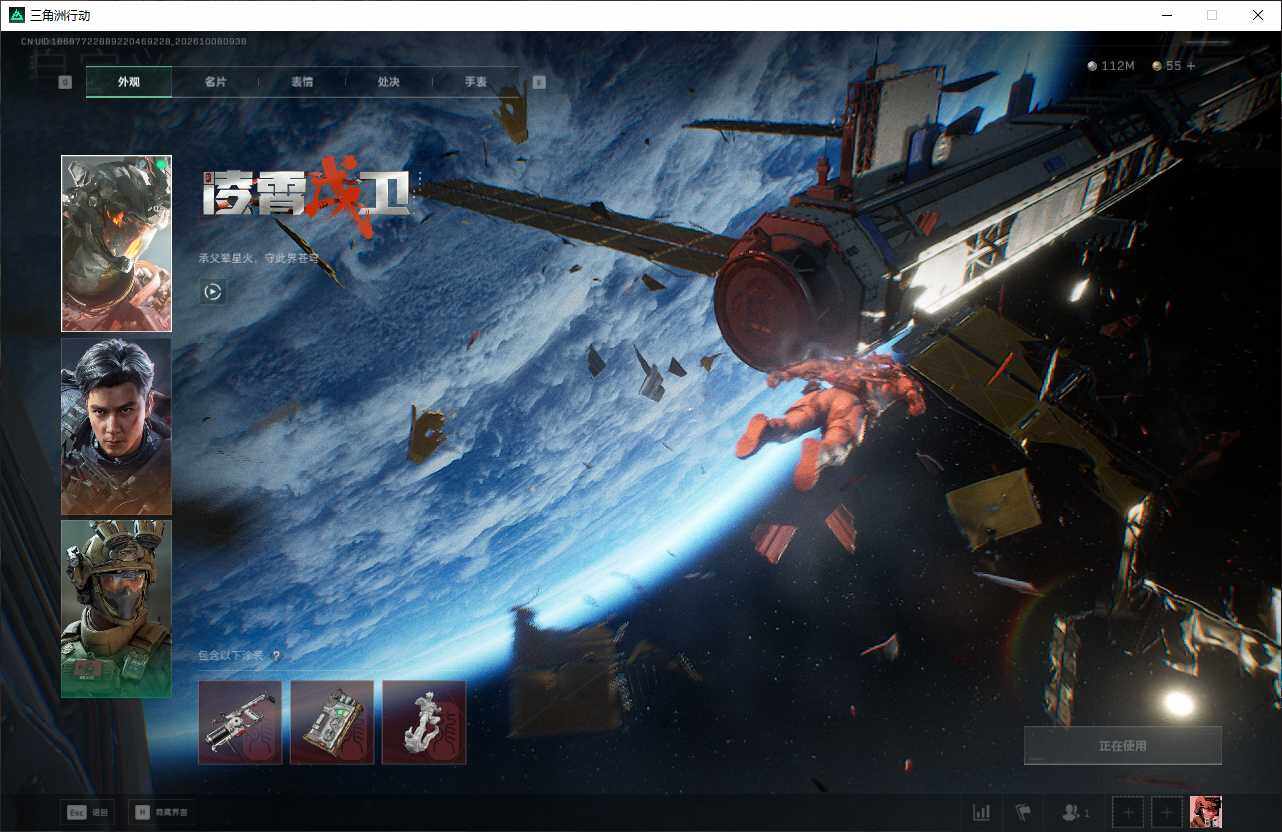This screenshot has width=1282, height=832.
Task: Open the player avatar portrait in bottom bar
Action: point(1206,812)
